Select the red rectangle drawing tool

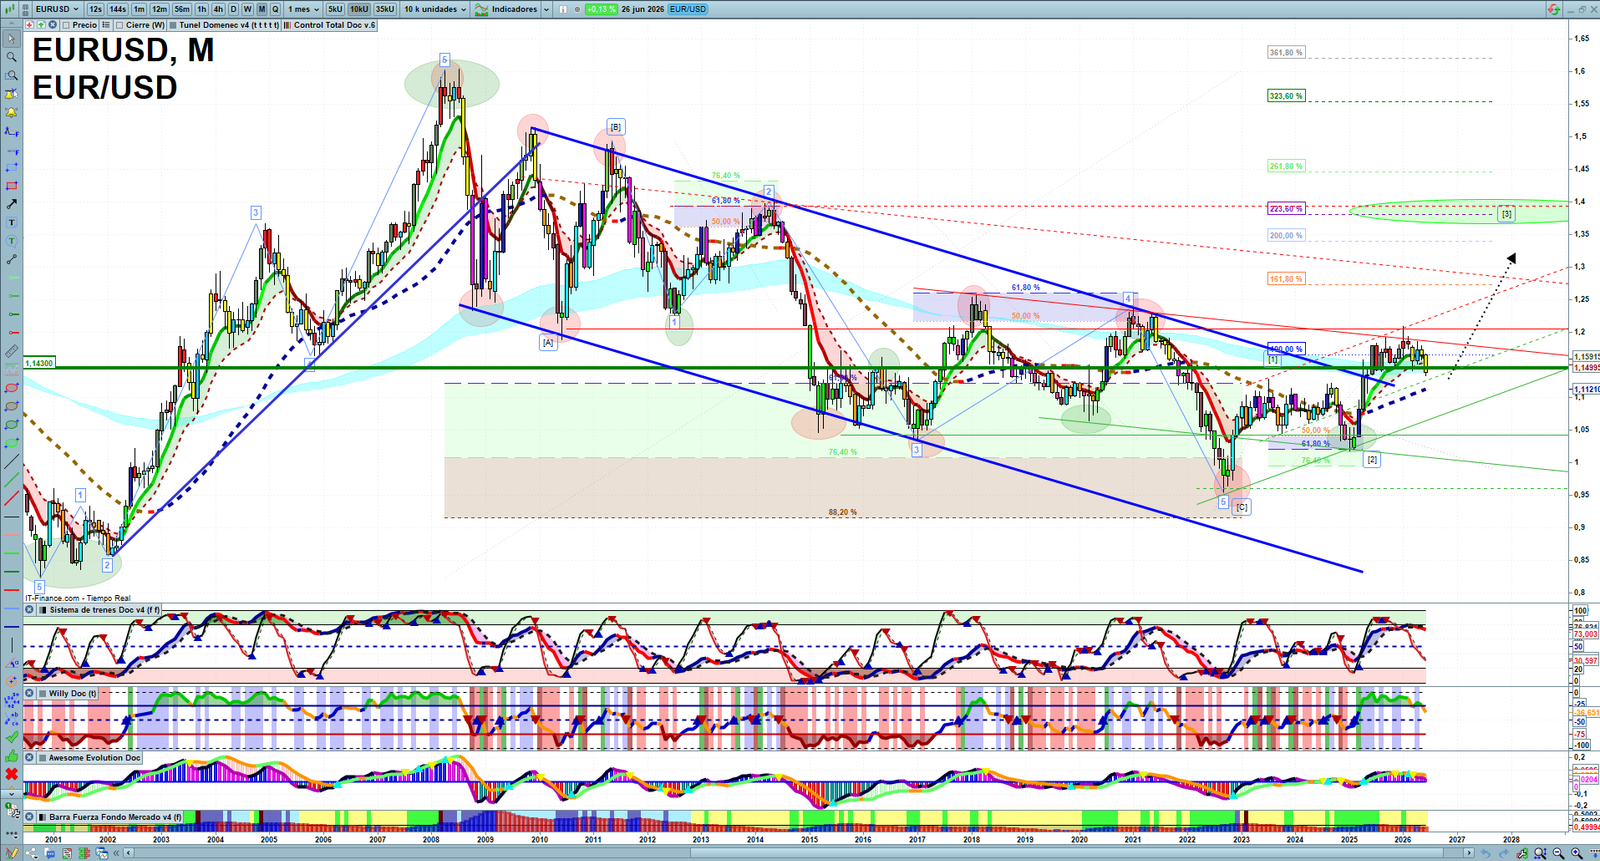tap(11, 186)
